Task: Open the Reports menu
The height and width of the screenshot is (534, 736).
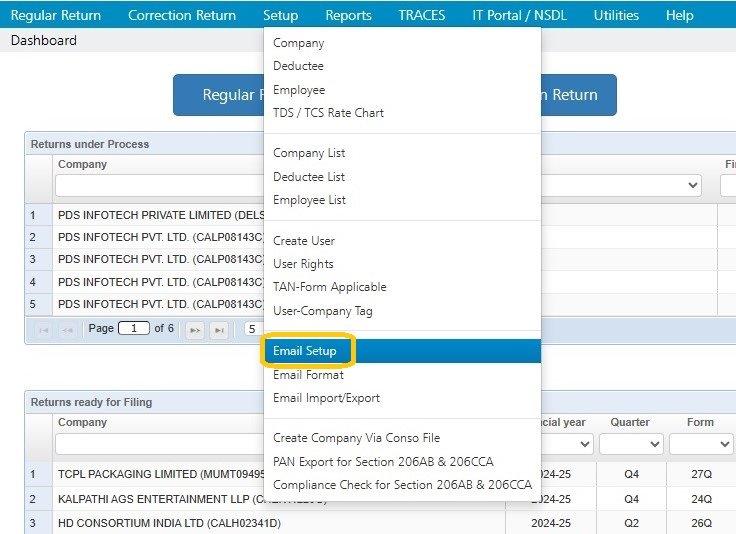Action: pyautogui.click(x=348, y=15)
